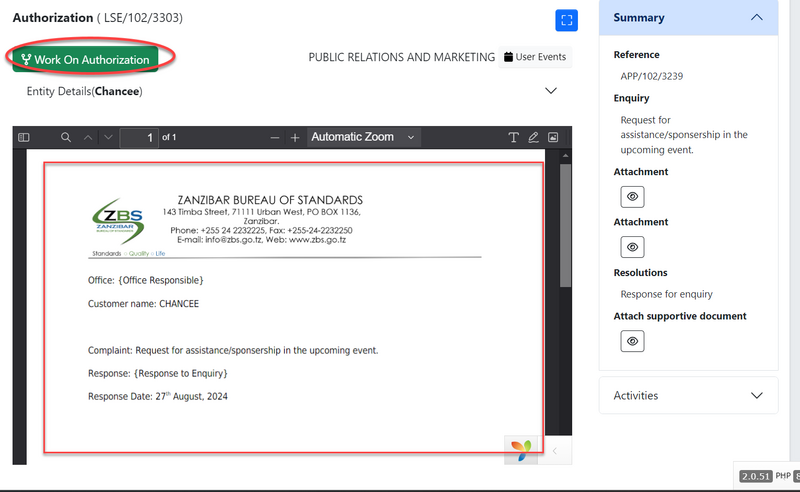Collapse the Summary panel
The image size is (800, 492).
[x=756, y=17]
